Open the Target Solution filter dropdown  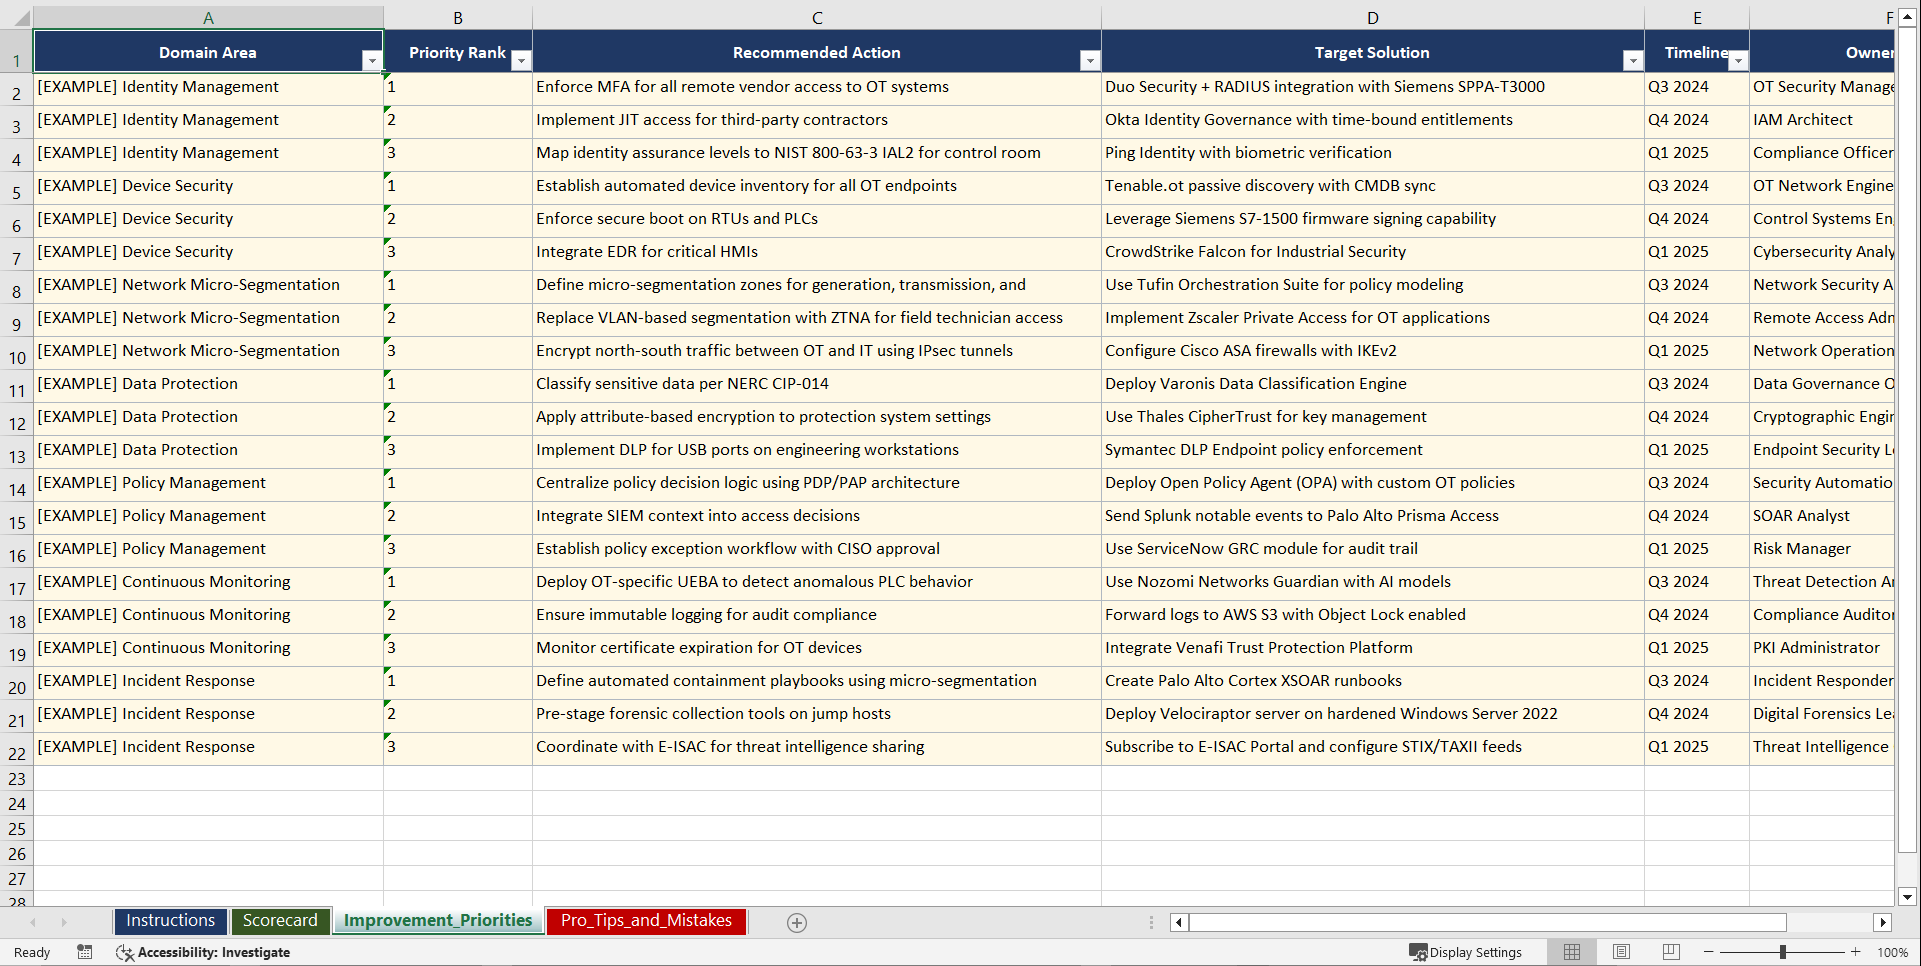click(1633, 61)
